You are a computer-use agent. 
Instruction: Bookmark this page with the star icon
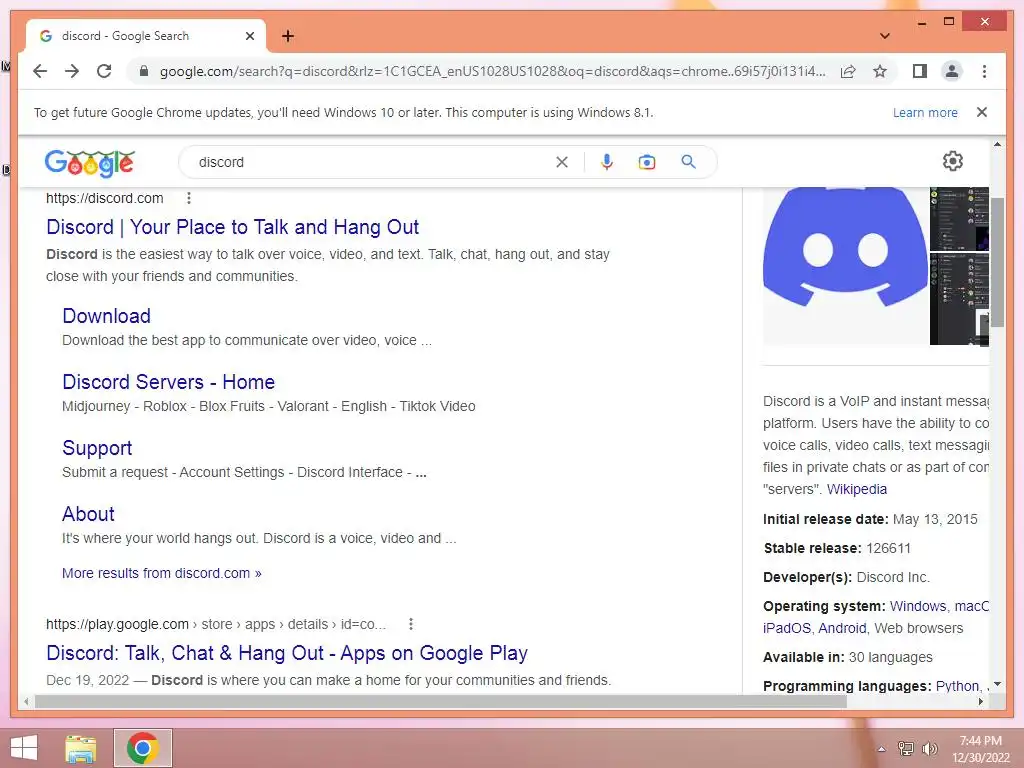[x=880, y=71]
